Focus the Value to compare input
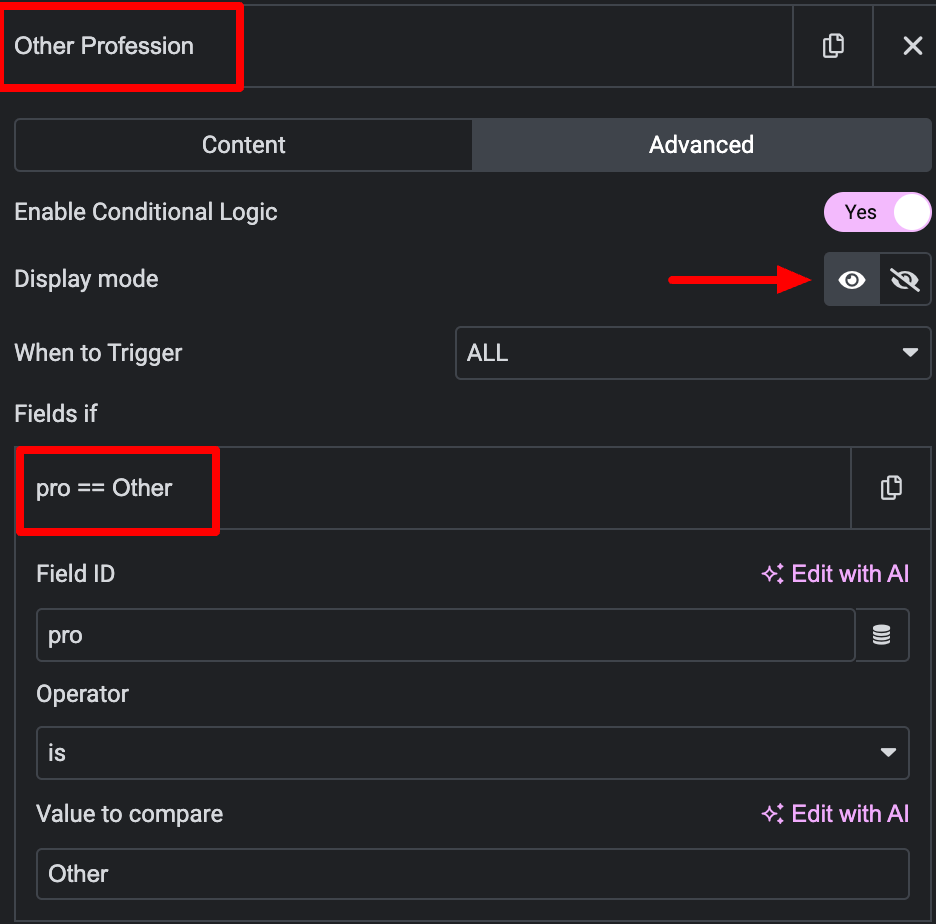 [x=473, y=873]
